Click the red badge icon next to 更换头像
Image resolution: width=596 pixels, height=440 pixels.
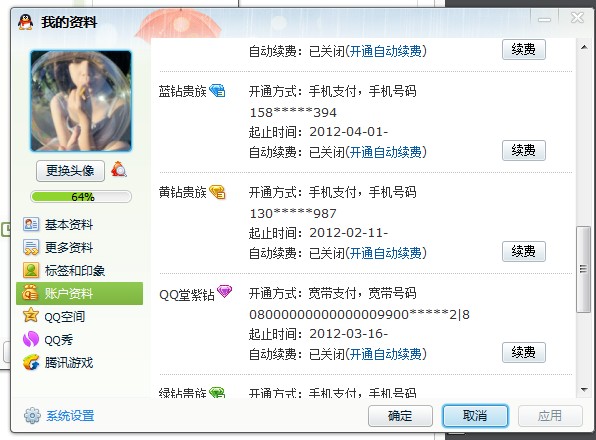(119, 169)
